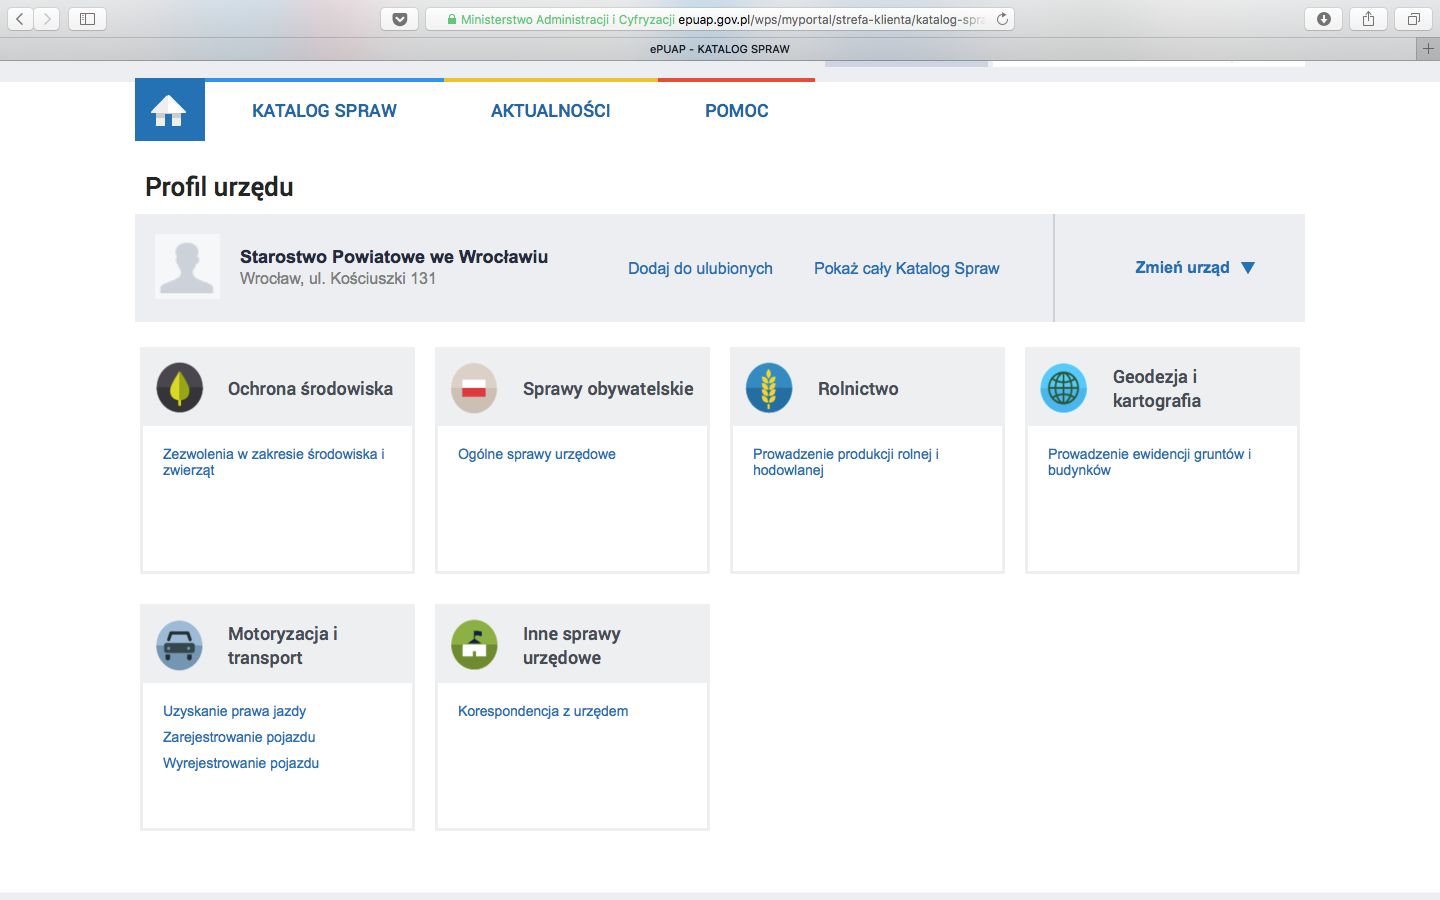Viewport: 1440px width, 900px height.
Task: Click the Motoryzacja i transport category heading
Action: [283, 646]
